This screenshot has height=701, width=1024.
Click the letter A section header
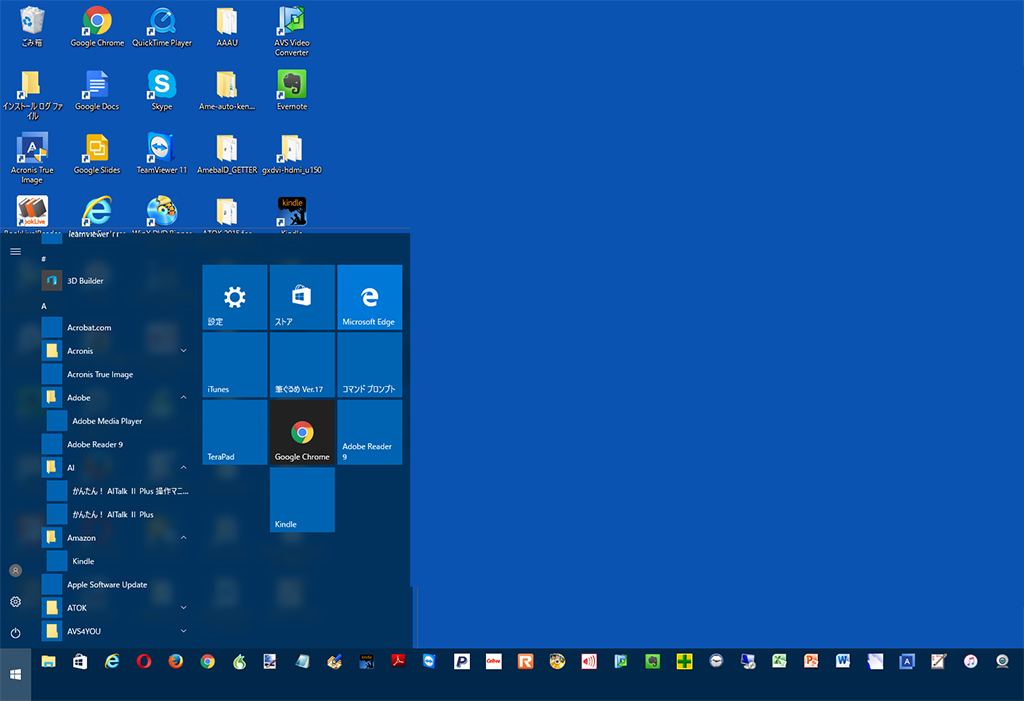click(x=44, y=306)
